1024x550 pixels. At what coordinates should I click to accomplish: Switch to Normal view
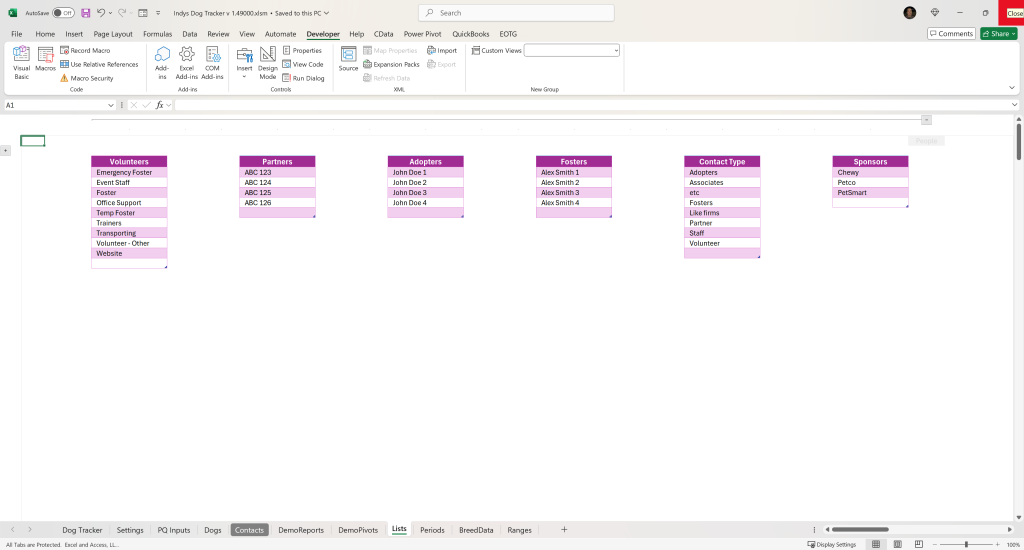click(x=876, y=544)
